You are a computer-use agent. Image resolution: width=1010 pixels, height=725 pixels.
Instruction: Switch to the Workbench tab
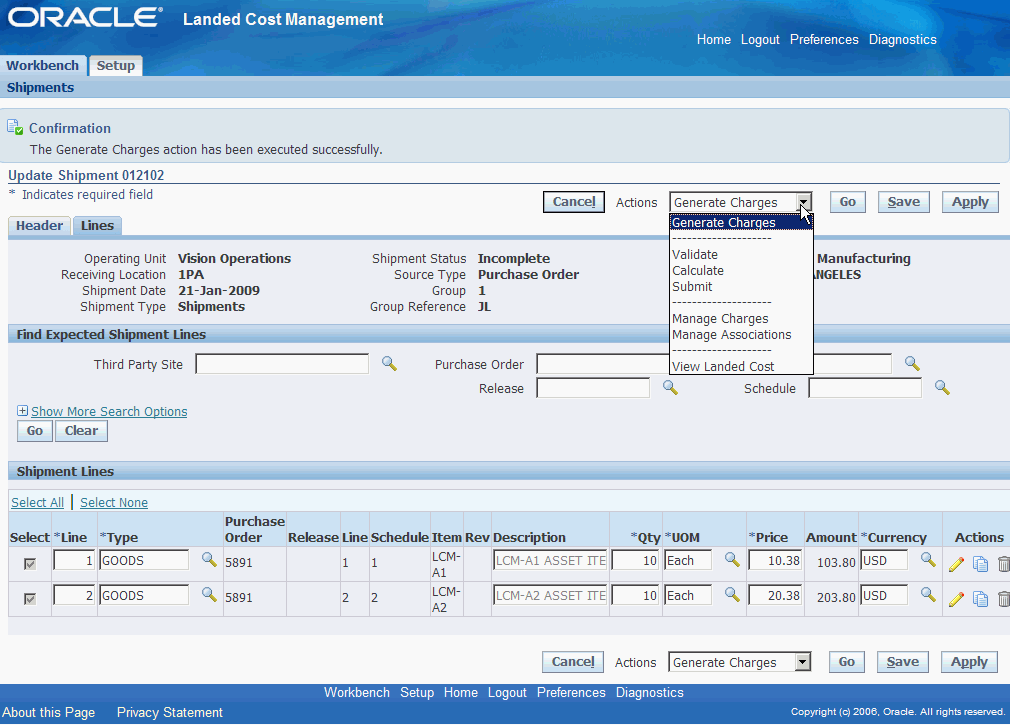click(x=43, y=66)
